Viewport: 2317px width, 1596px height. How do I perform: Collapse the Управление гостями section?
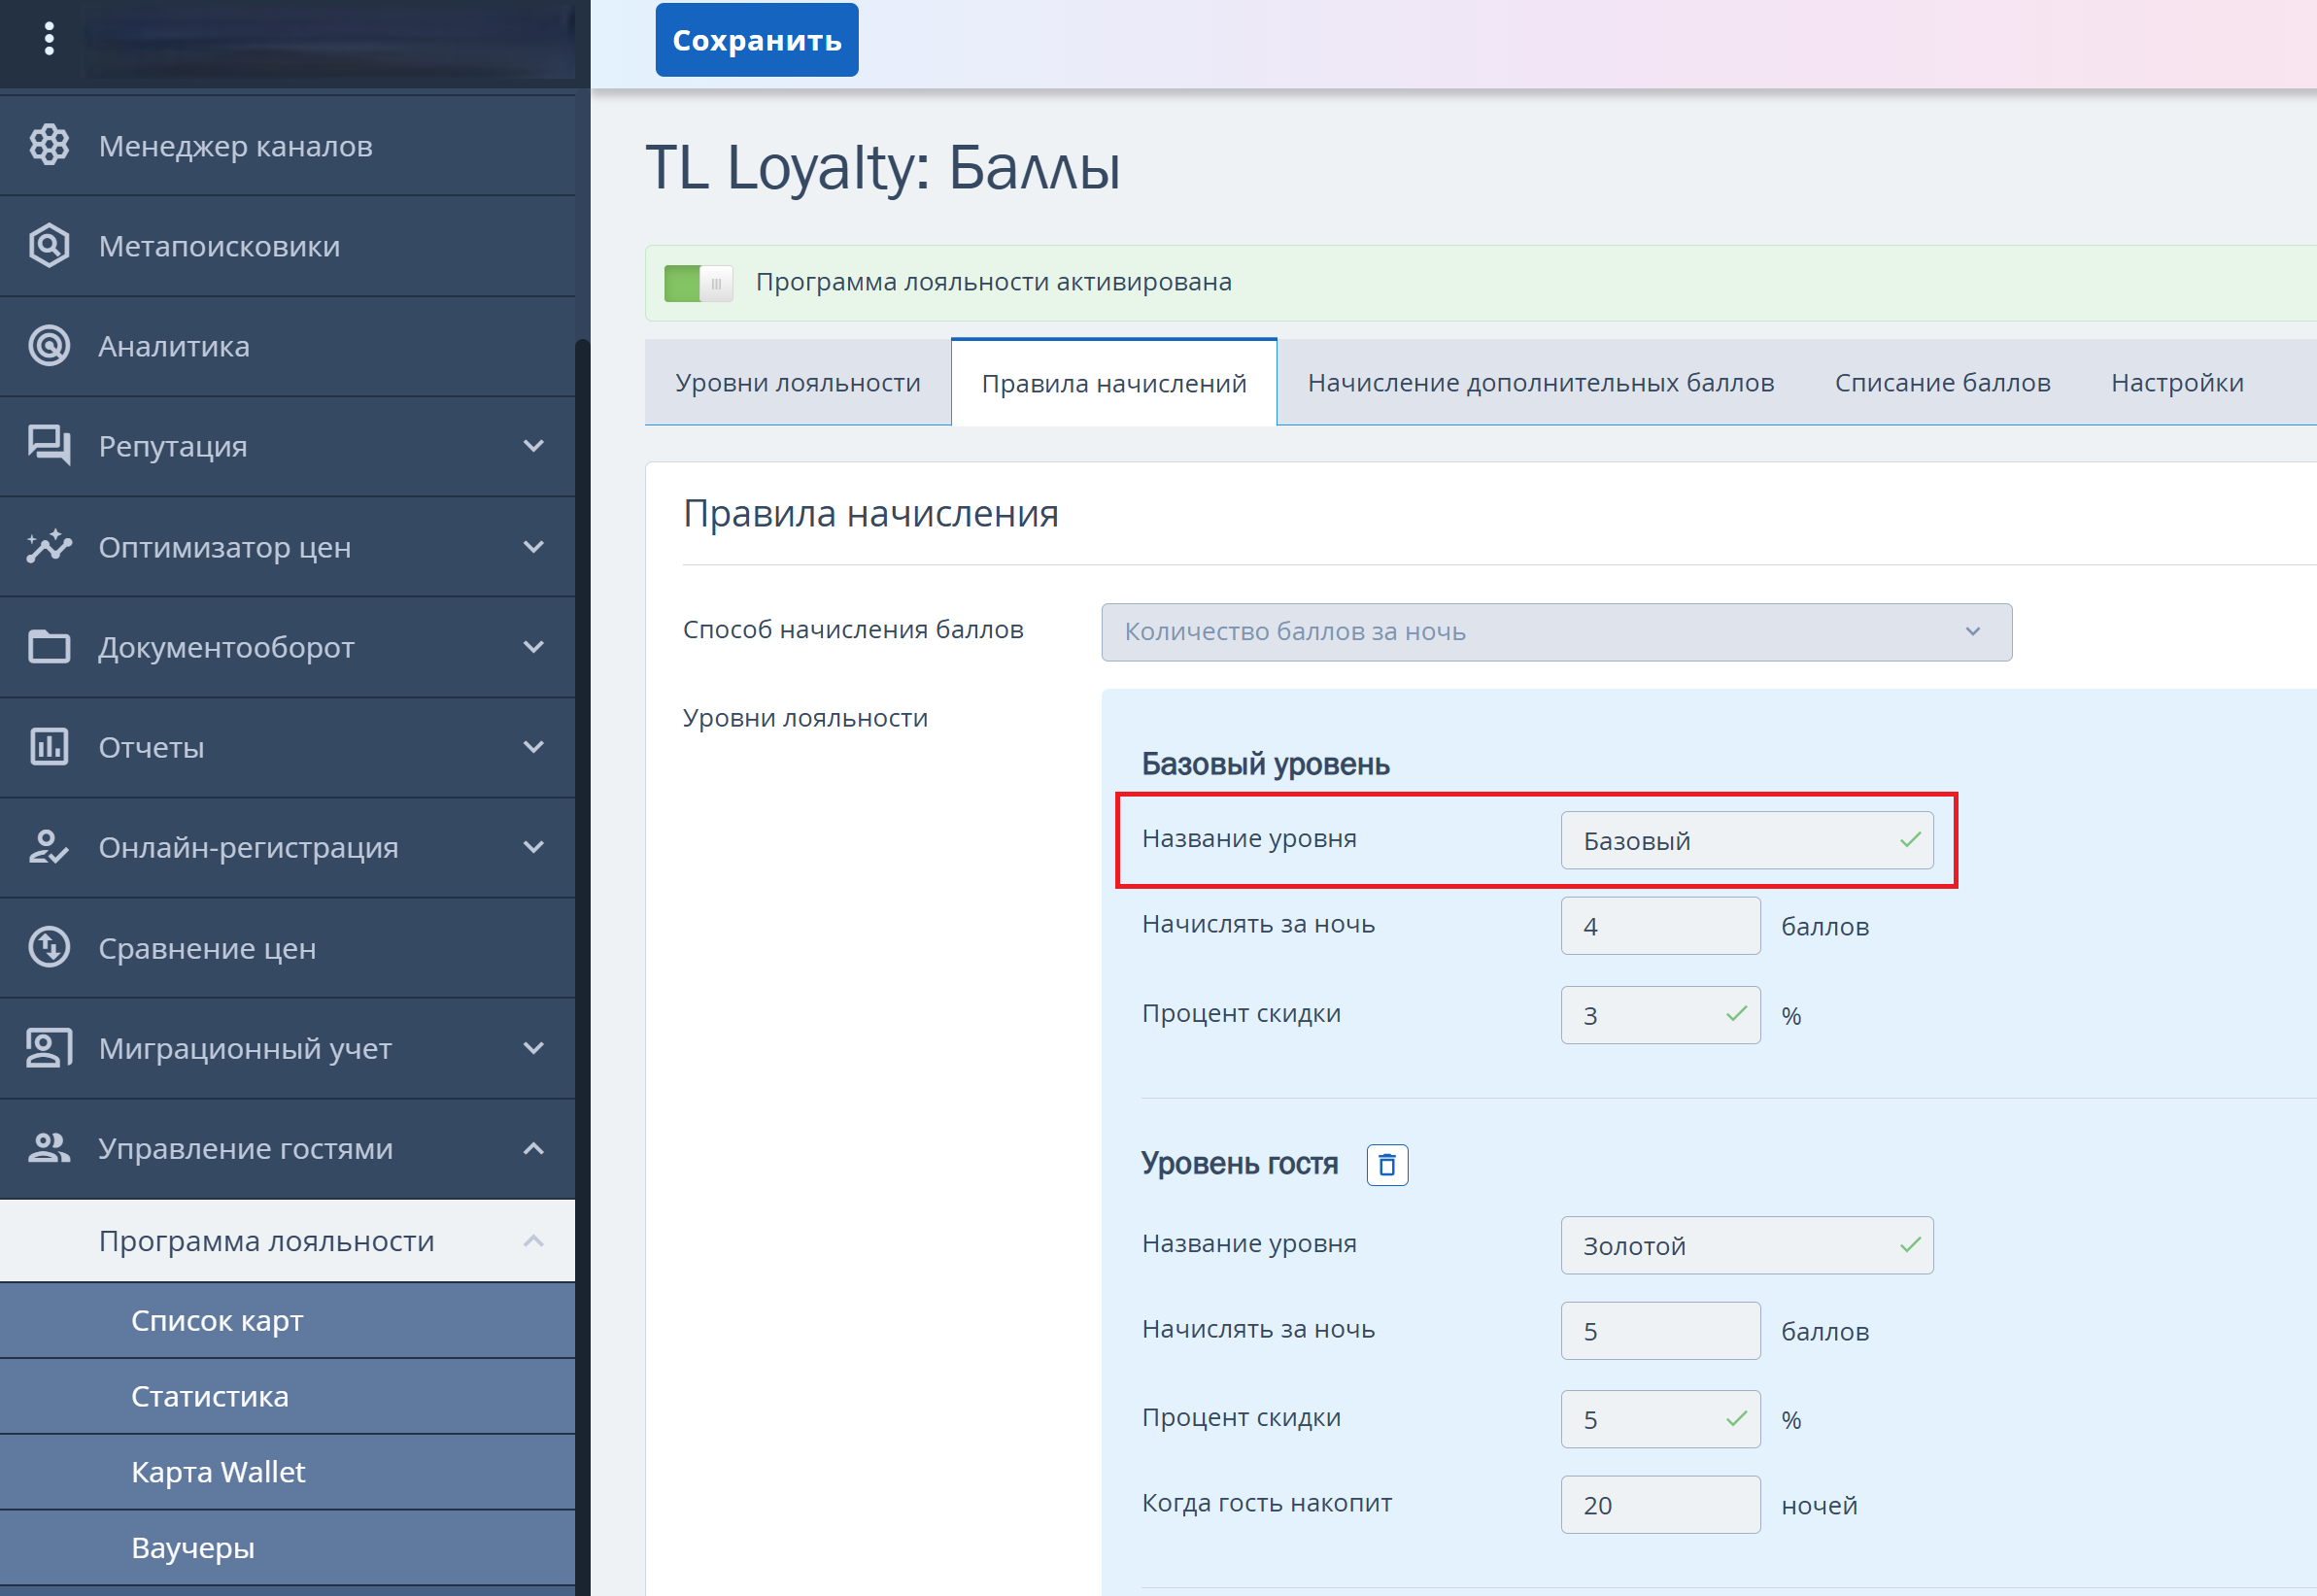point(533,1148)
